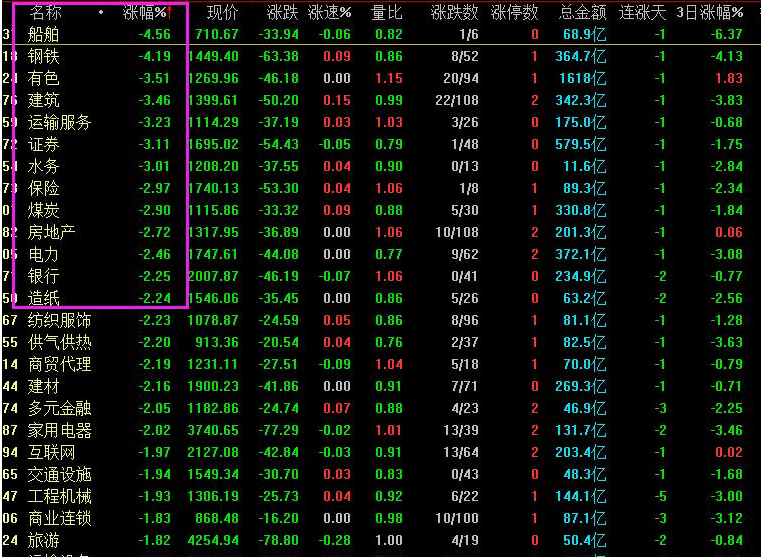The image size is (761, 557).
Task: Sort the table by 现价 column header
Action: pos(222,13)
